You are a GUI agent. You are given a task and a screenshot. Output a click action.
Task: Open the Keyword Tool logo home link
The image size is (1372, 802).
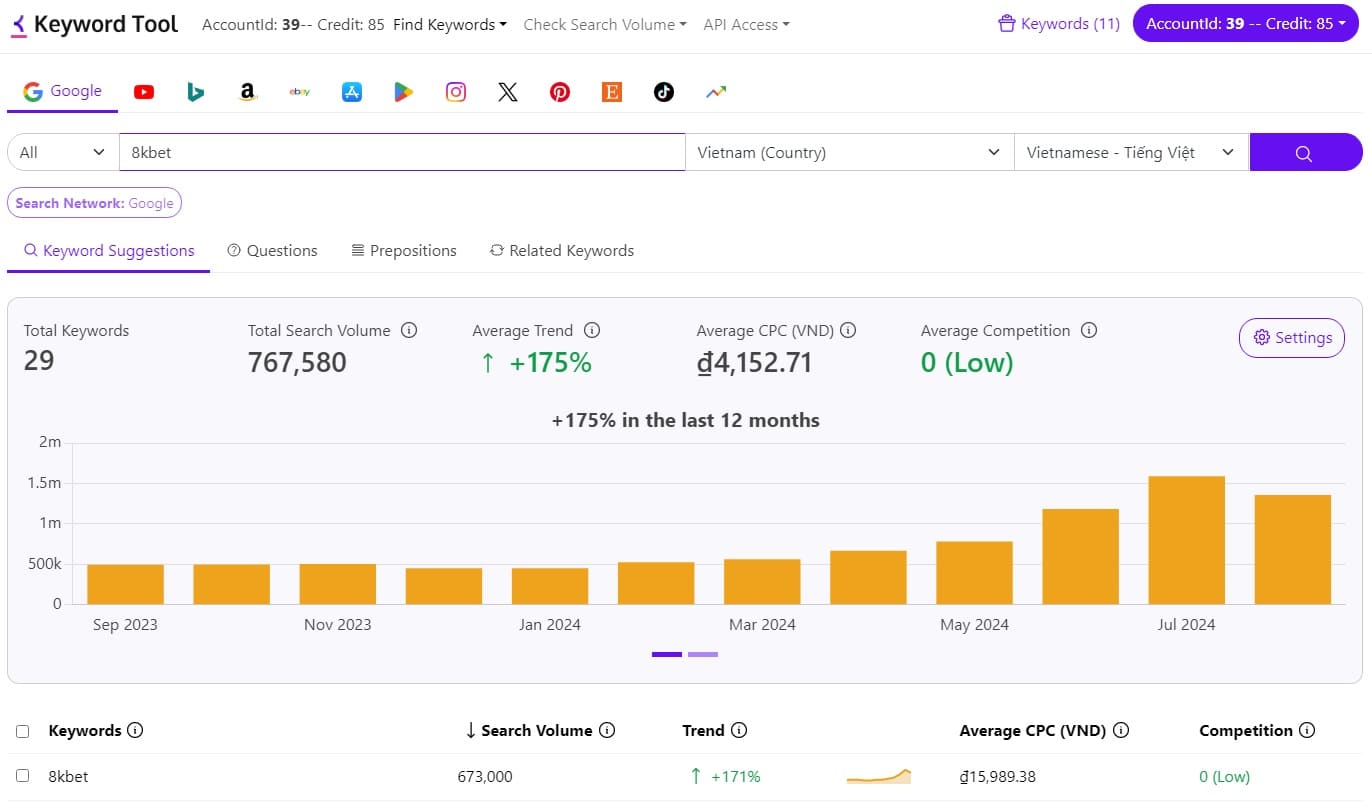click(x=94, y=24)
